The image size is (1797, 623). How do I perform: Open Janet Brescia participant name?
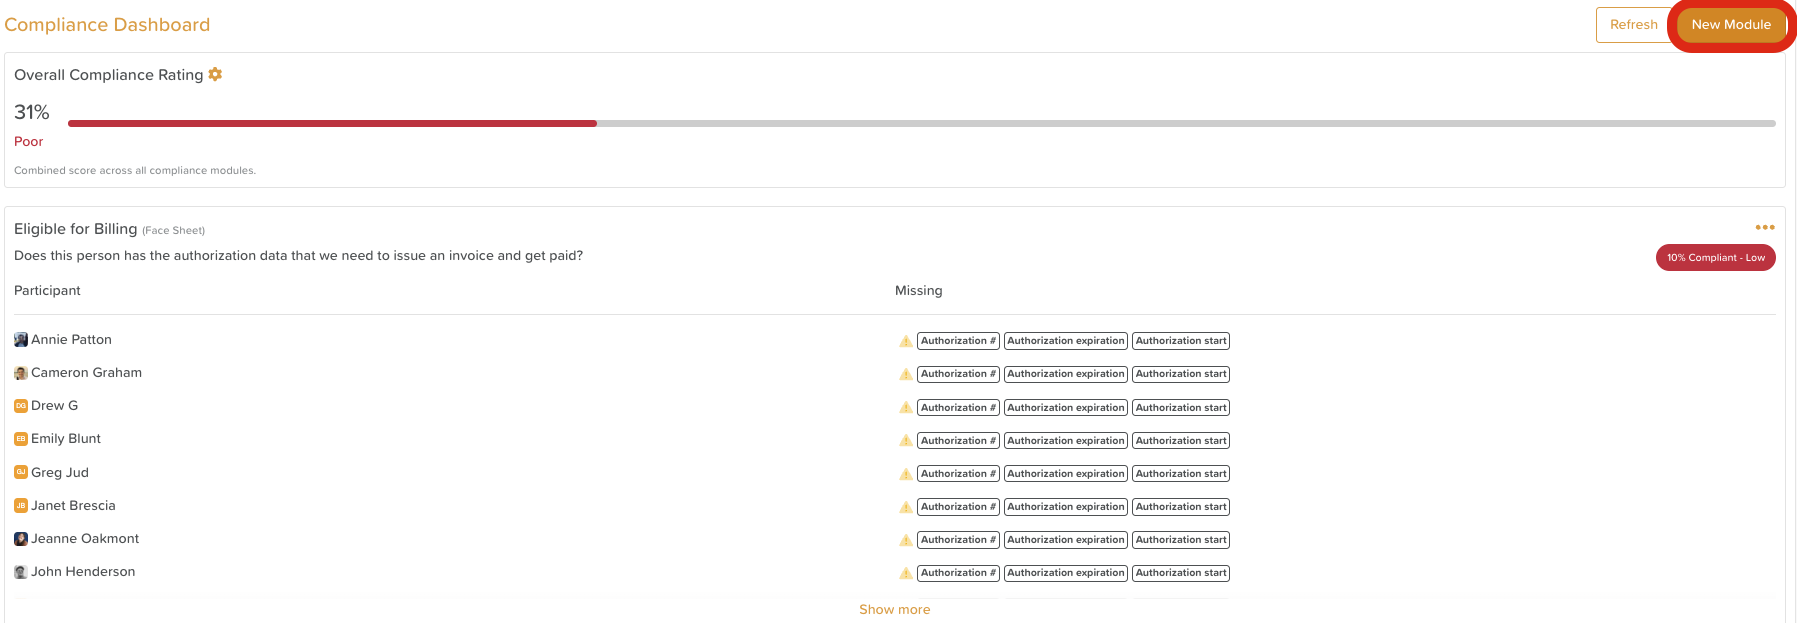tap(73, 506)
